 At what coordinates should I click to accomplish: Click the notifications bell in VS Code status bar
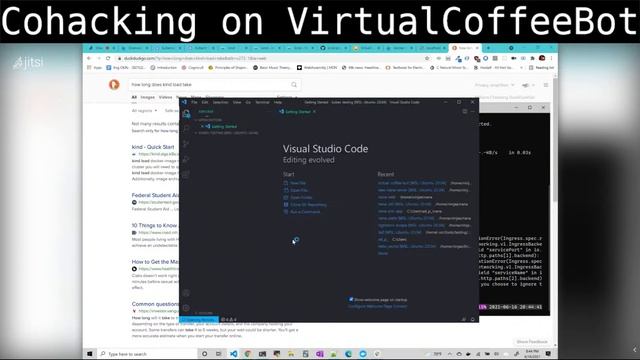click(x=473, y=319)
